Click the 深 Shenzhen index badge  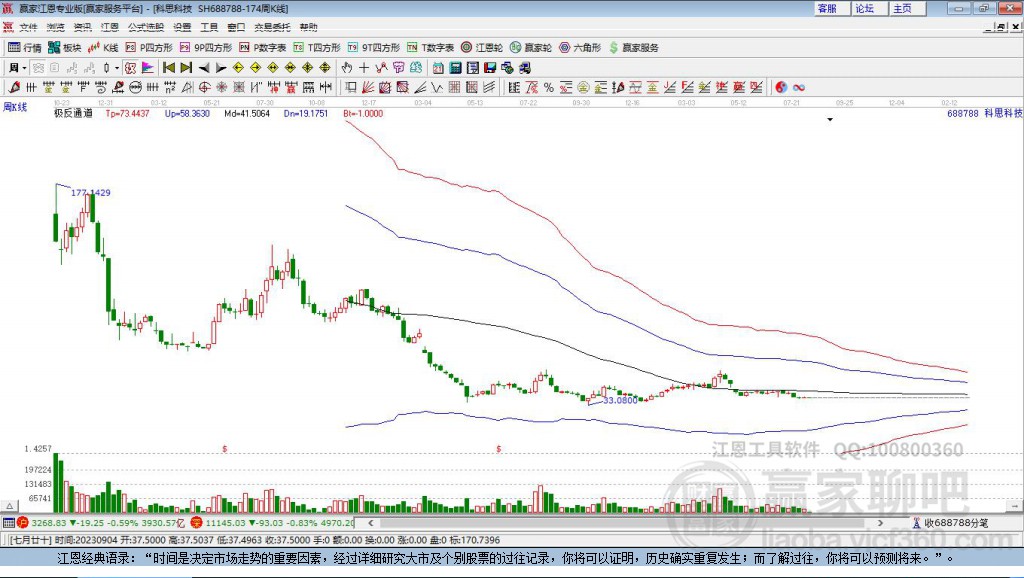click(197, 522)
